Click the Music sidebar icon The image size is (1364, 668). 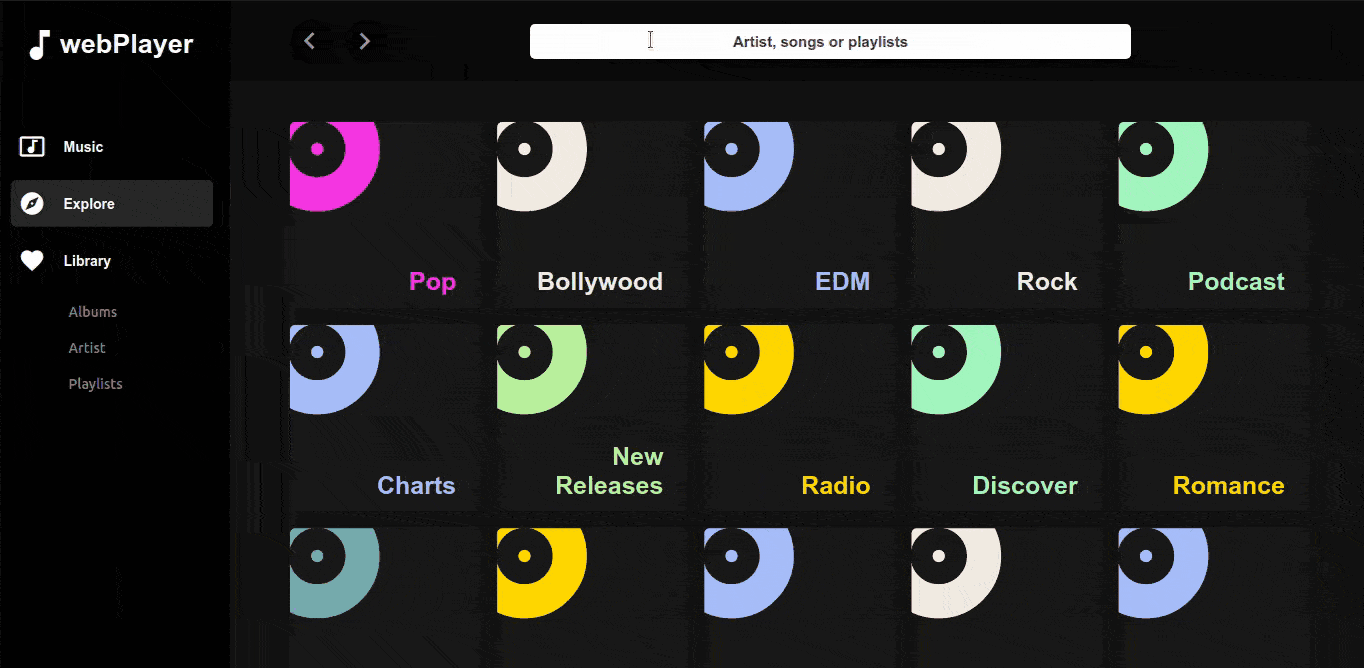(x=32, y=147)
